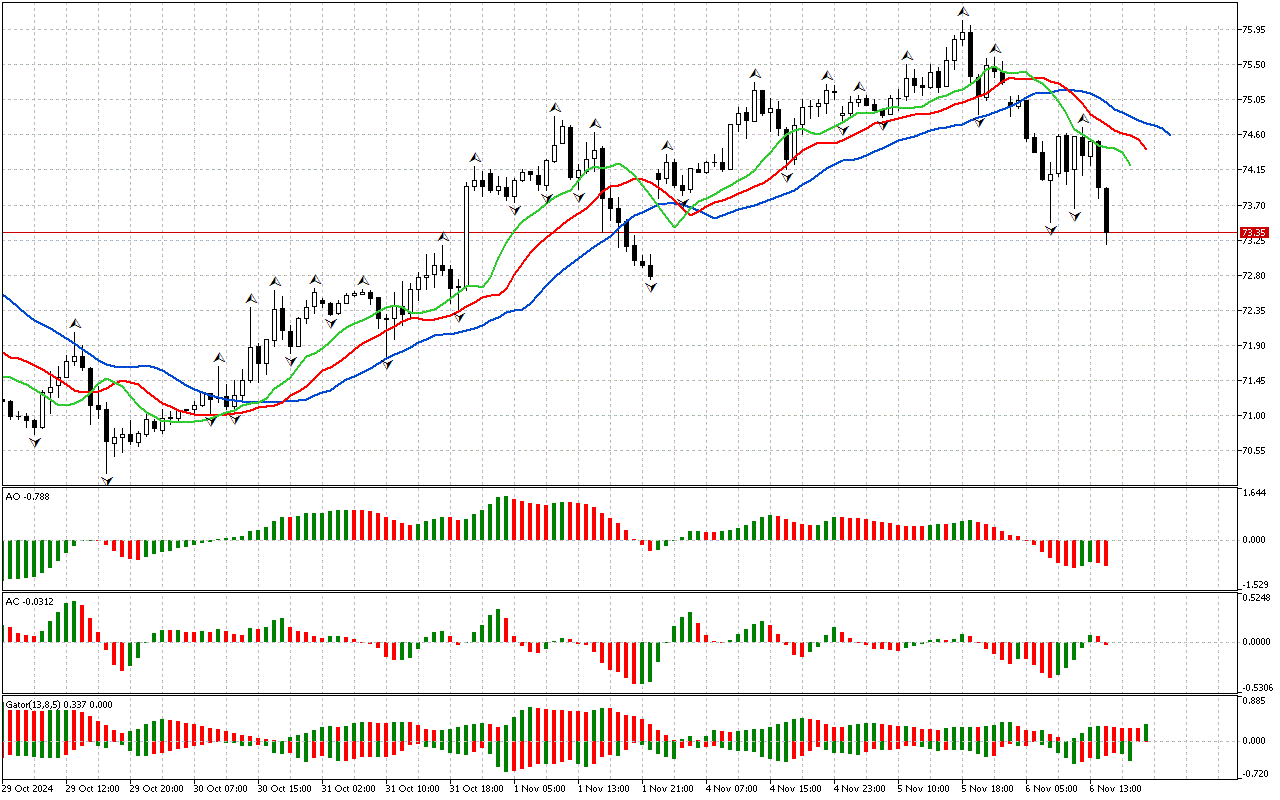1280x800 pixels.
Task: Click the 29 Oct 2024 date label
Action: (29, 788)
